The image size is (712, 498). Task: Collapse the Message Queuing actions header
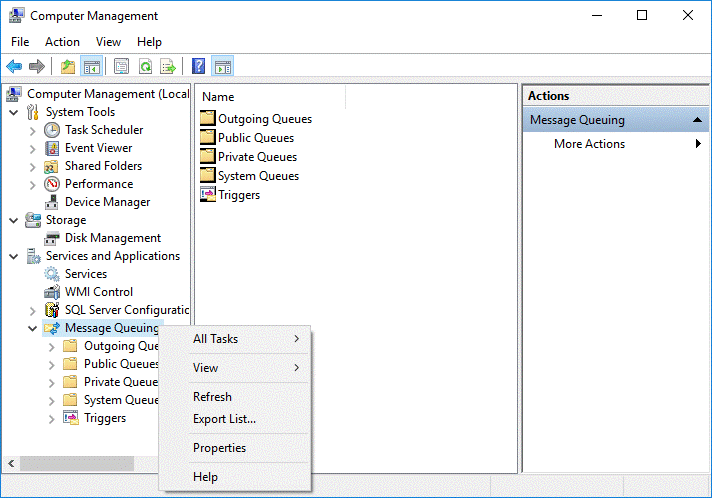click(696, 120)
